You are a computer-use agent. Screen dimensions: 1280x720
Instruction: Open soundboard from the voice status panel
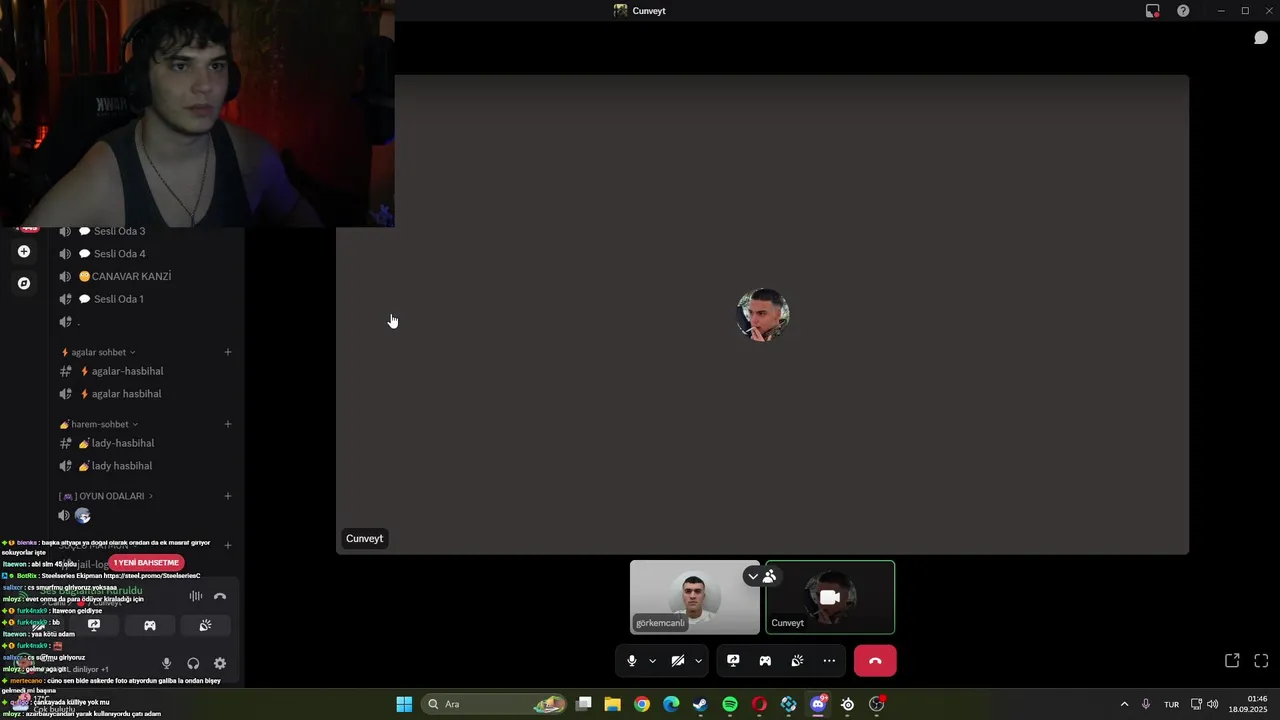click(x=205, y=625)
